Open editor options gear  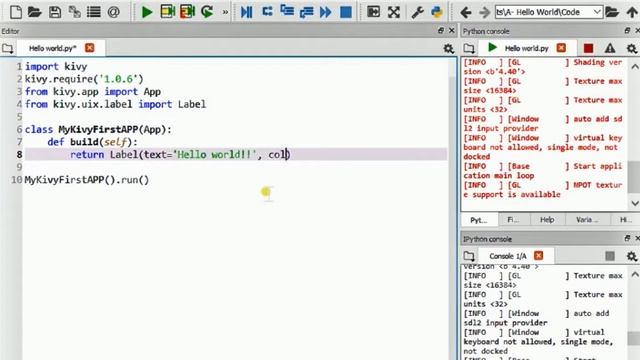click(449, 49)
